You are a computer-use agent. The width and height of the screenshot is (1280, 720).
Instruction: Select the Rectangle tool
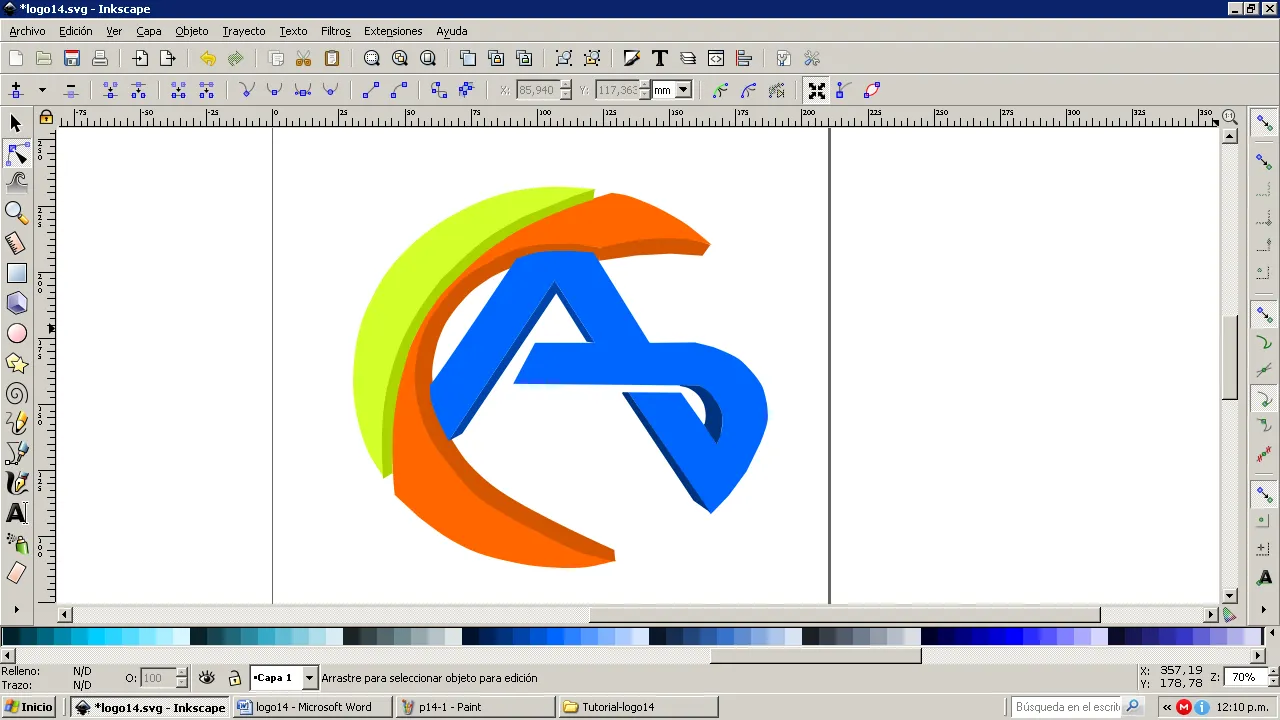click(16, 273)
